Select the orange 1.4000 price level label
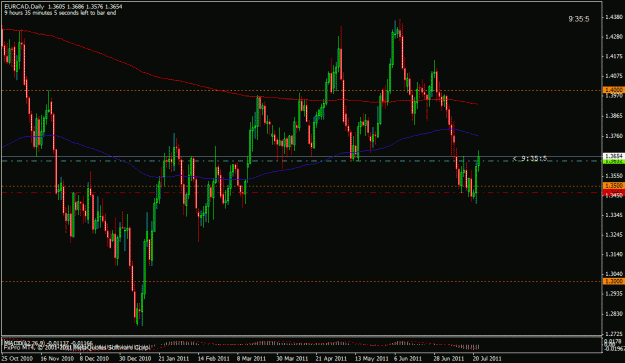The height and width of the screenshot is (363, 625). (x=613, y=90)
